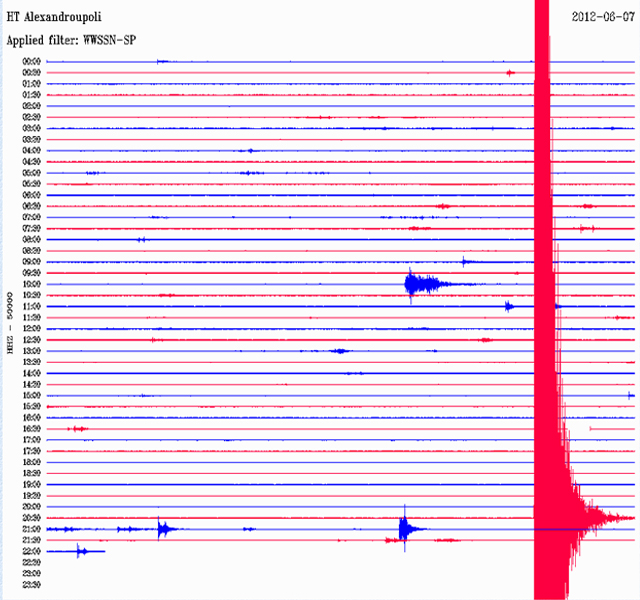Click the blue burst on 13:00 trace
This screenshot has height=600, width=640.
tap(340, 351)
